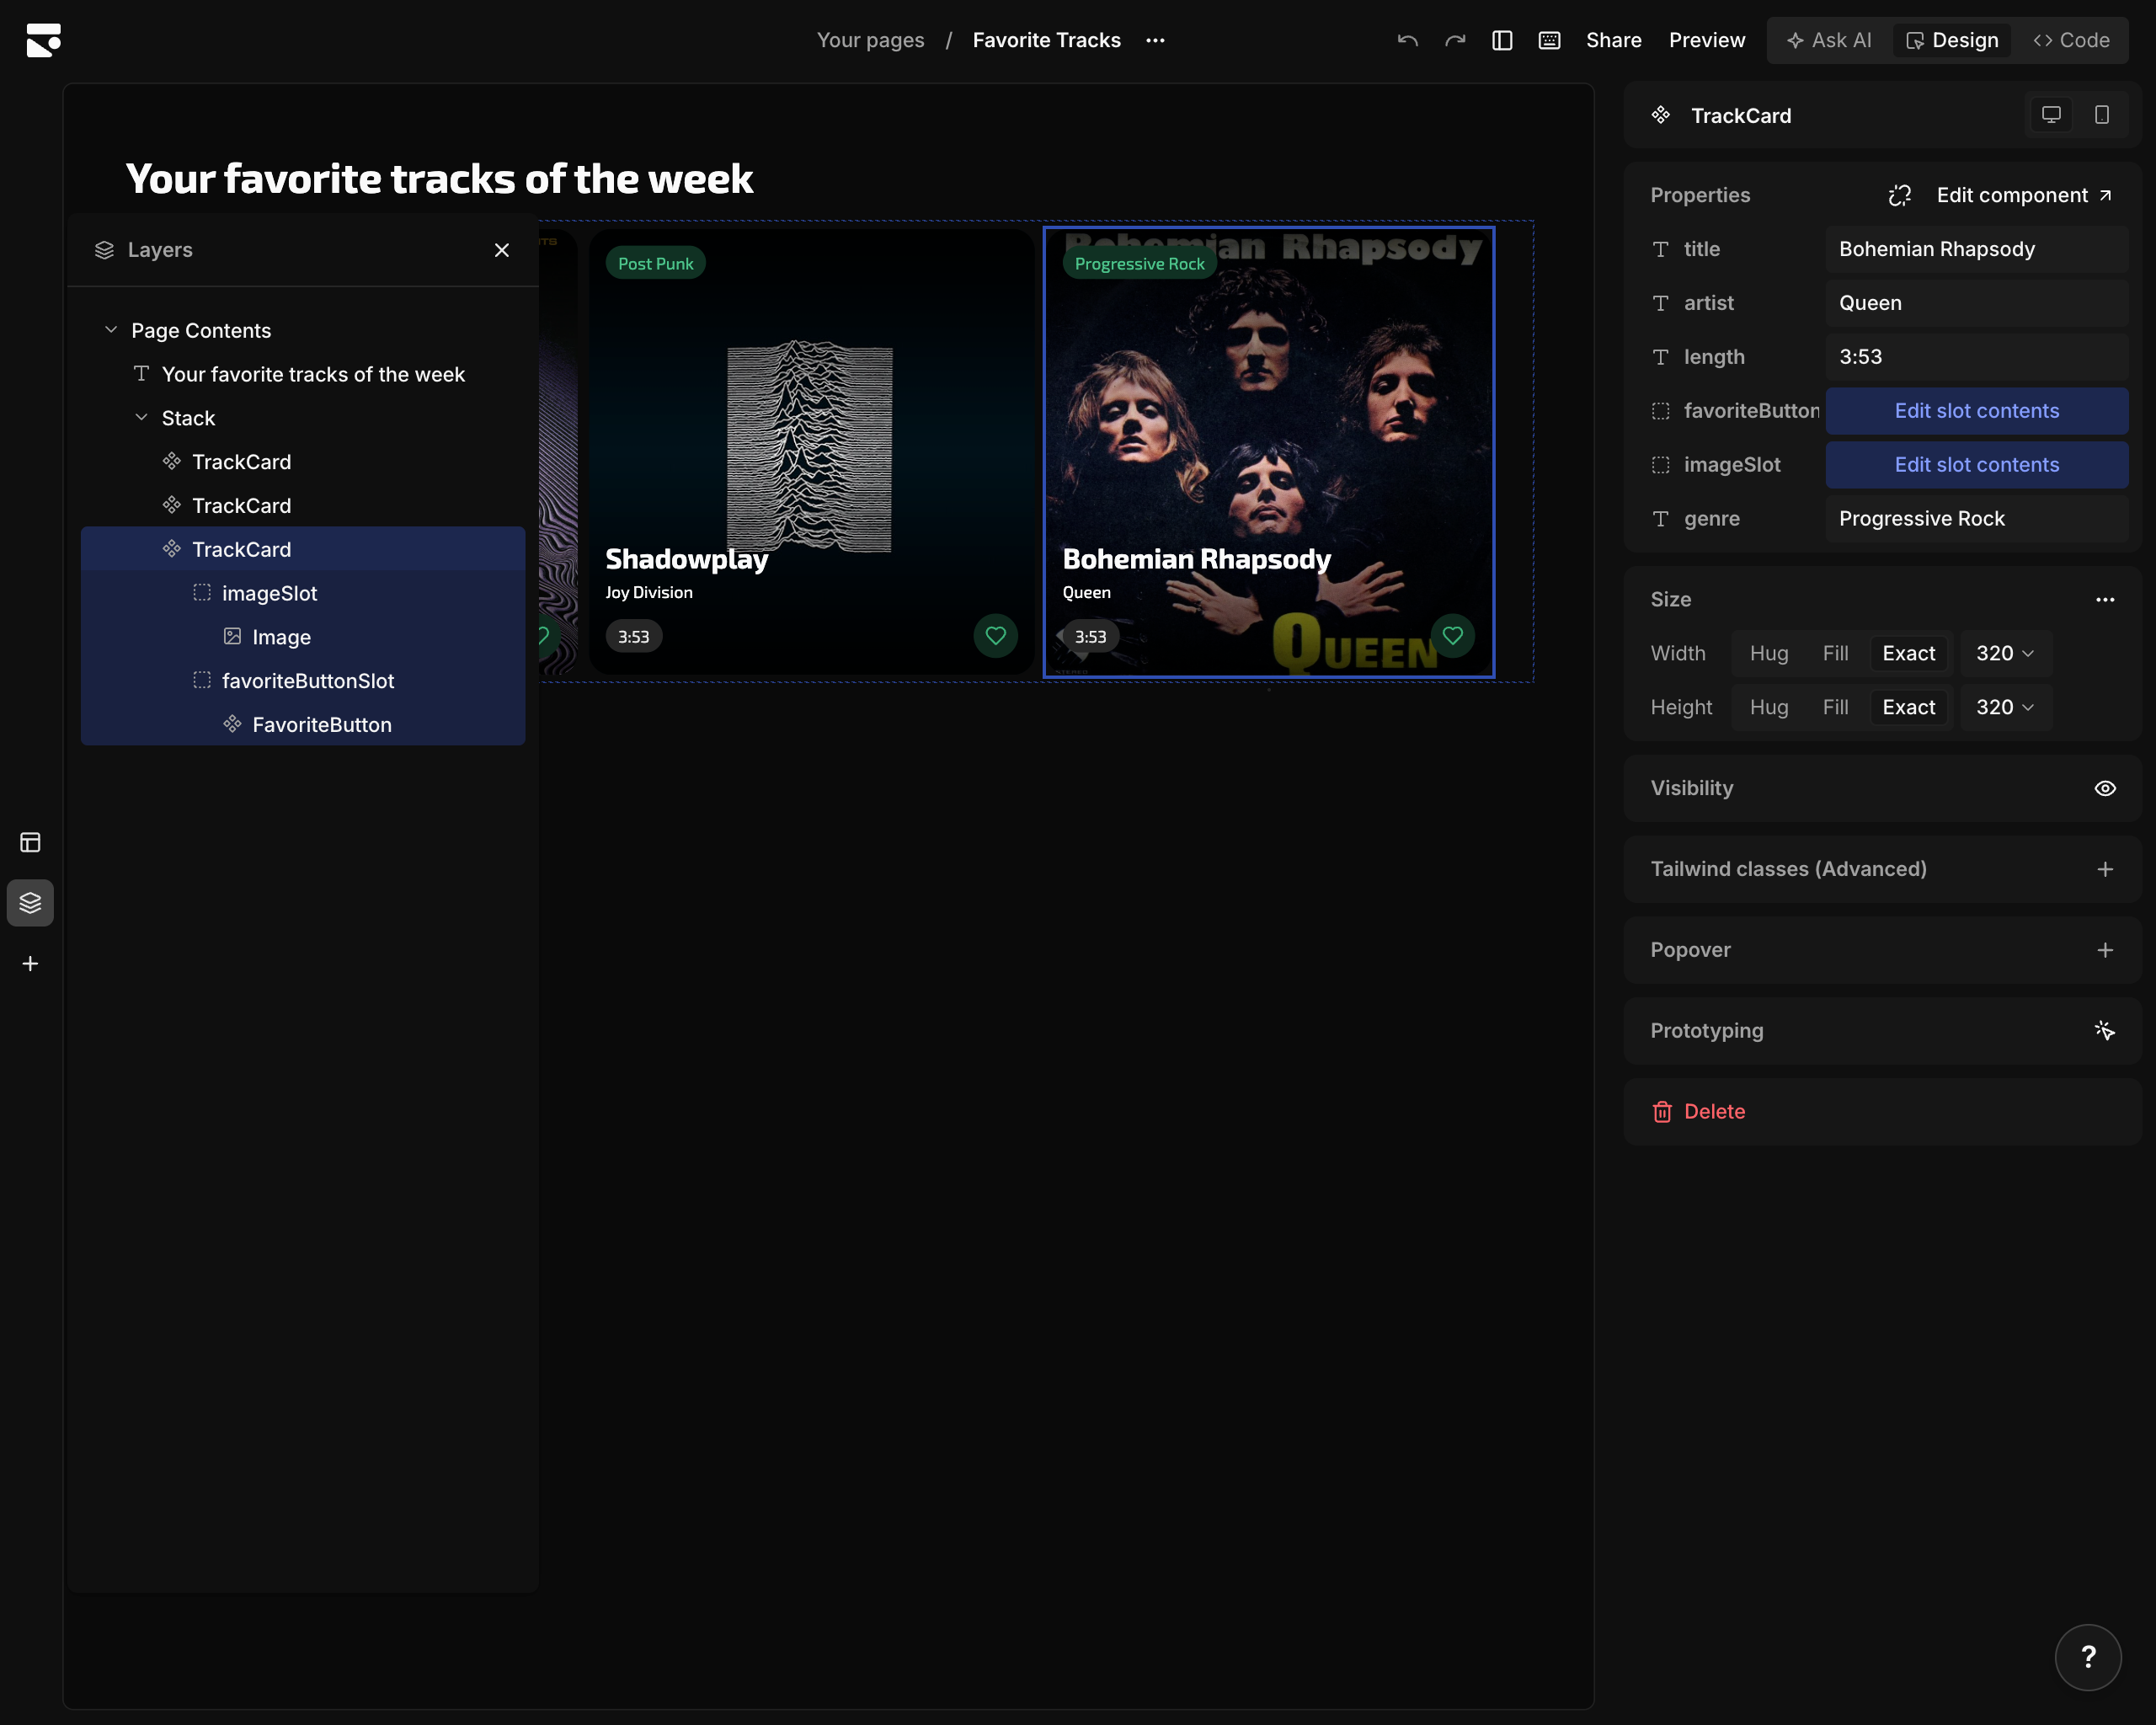Open the Width 320 dropdown
This screenshot has width=2156, height=1725.
click(x=2005, y=653)
